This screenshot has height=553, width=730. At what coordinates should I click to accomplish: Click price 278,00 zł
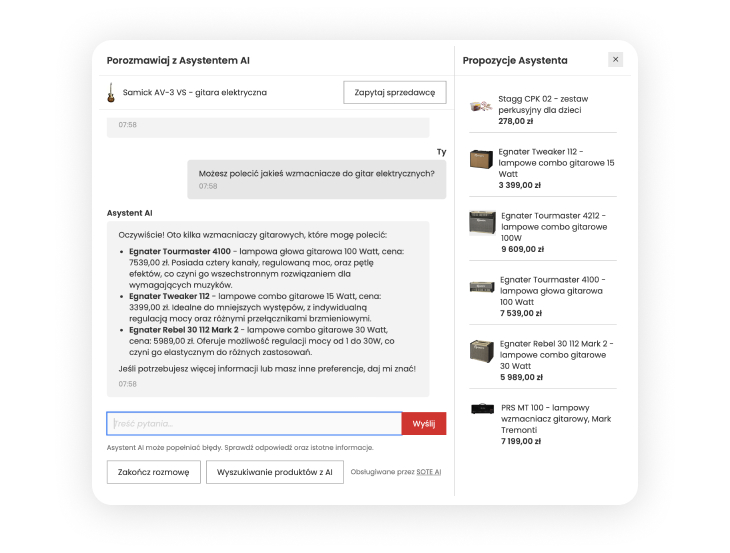515,121
